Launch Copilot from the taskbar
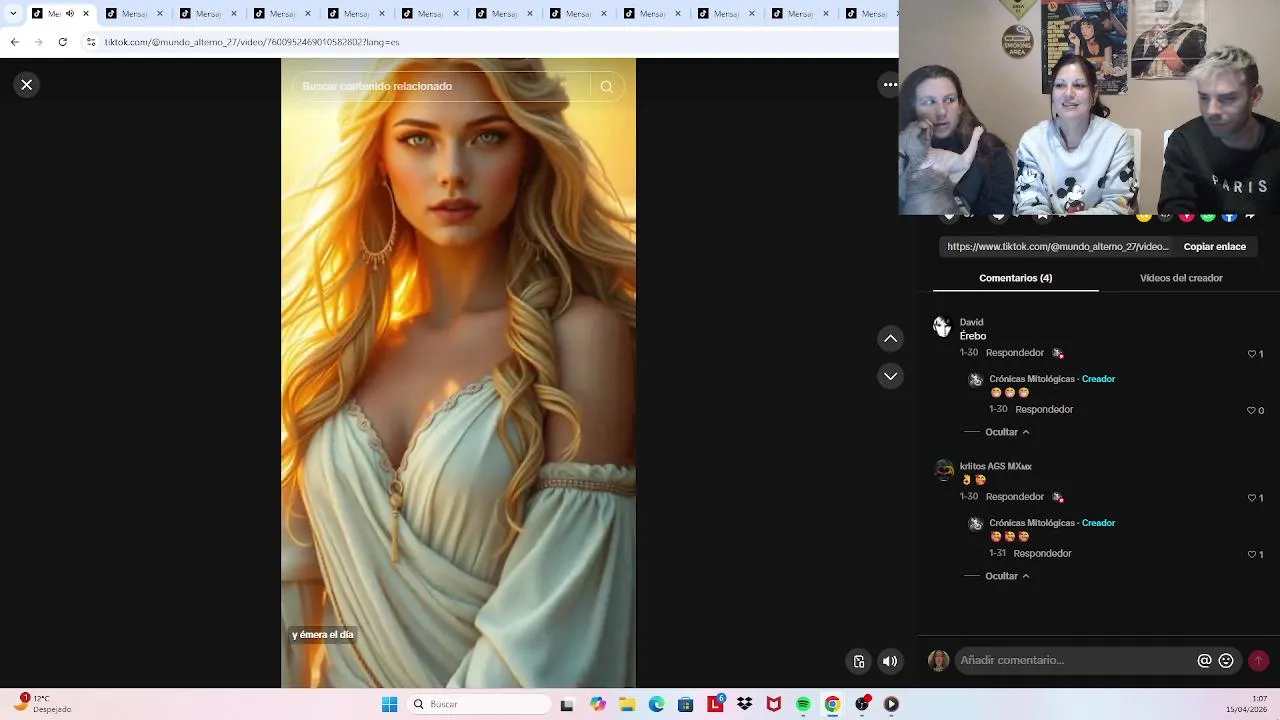The height and width of the screenshot is (720, 1280). point(597,704)
